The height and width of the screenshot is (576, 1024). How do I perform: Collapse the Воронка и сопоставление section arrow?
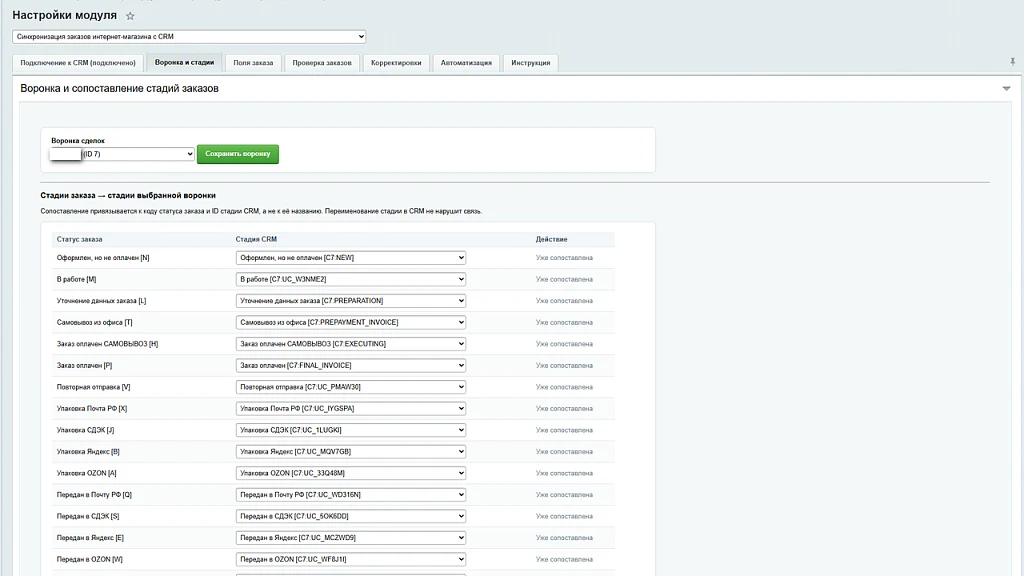[1006, 88]
